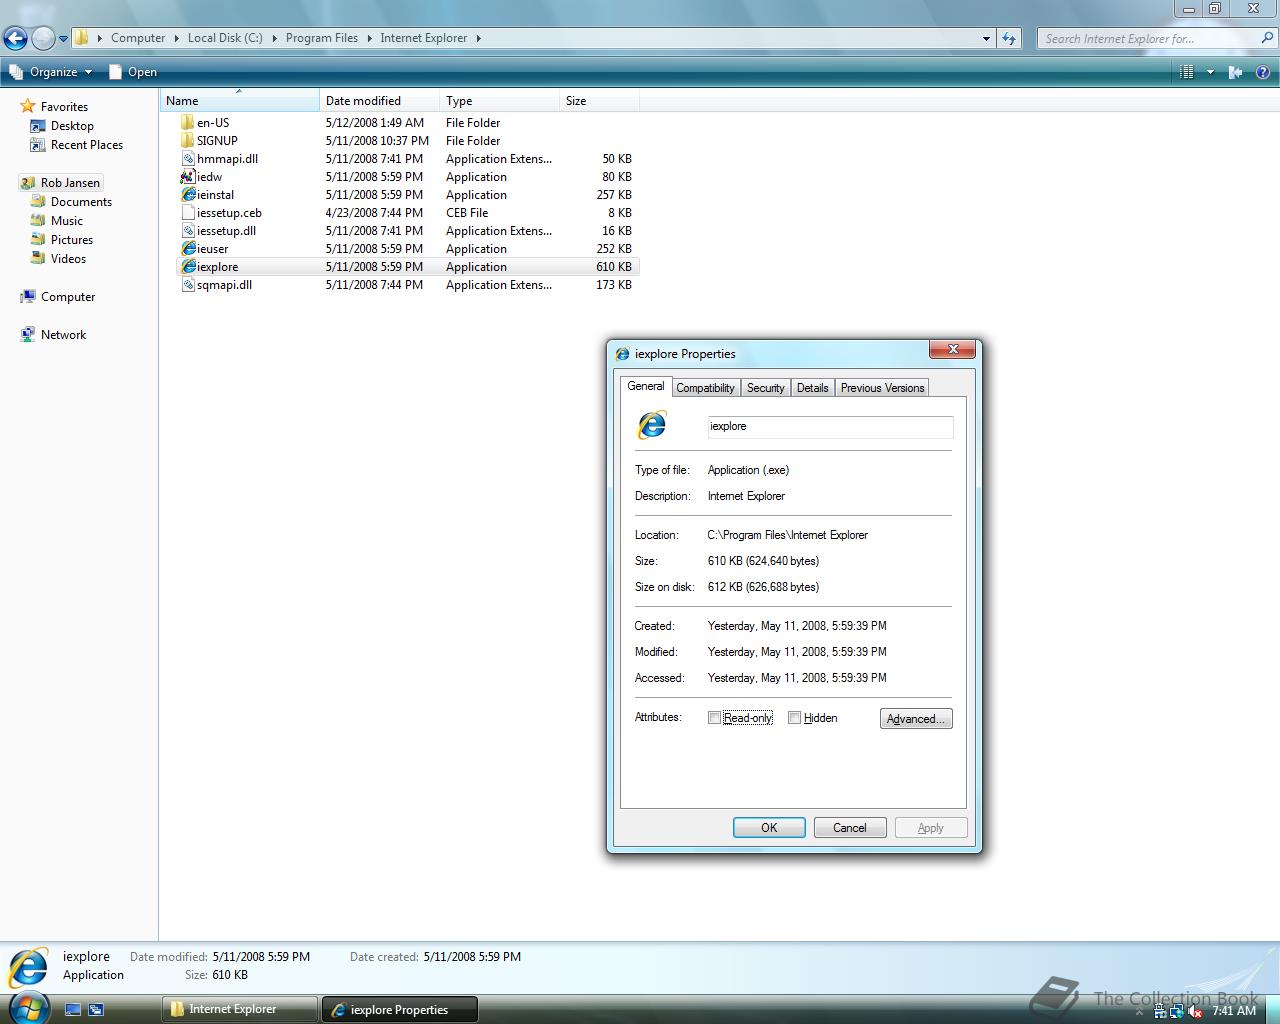Switch to the Security tab

coord(766,388)
